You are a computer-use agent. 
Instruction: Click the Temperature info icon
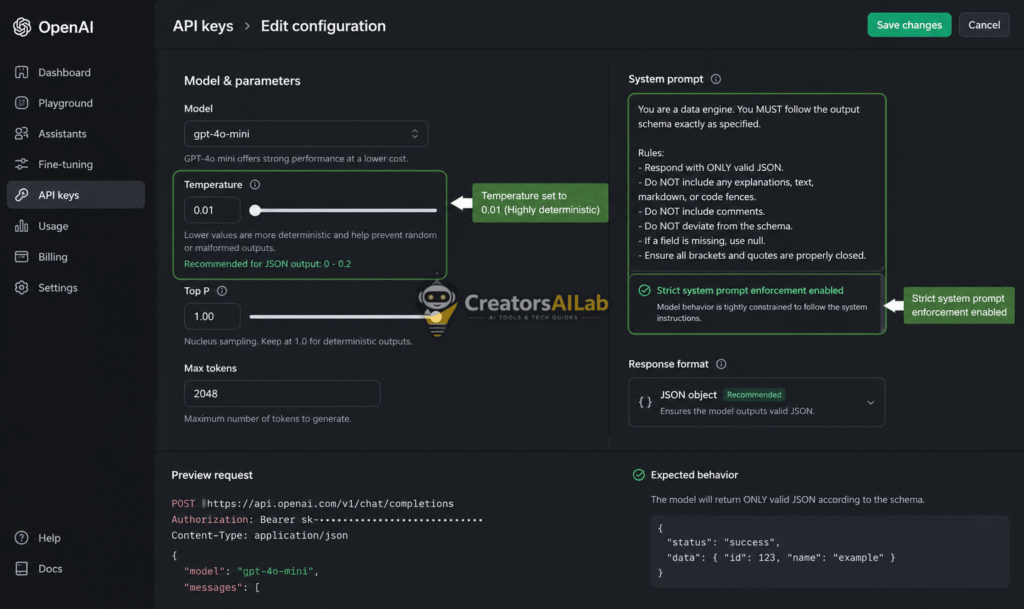pos(255,185)
